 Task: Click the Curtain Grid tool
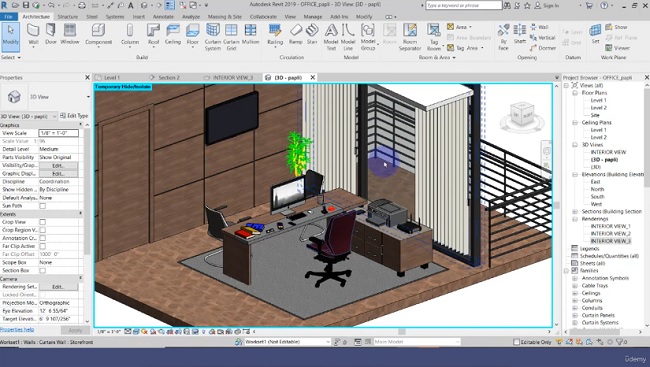[x=231, y=37]
